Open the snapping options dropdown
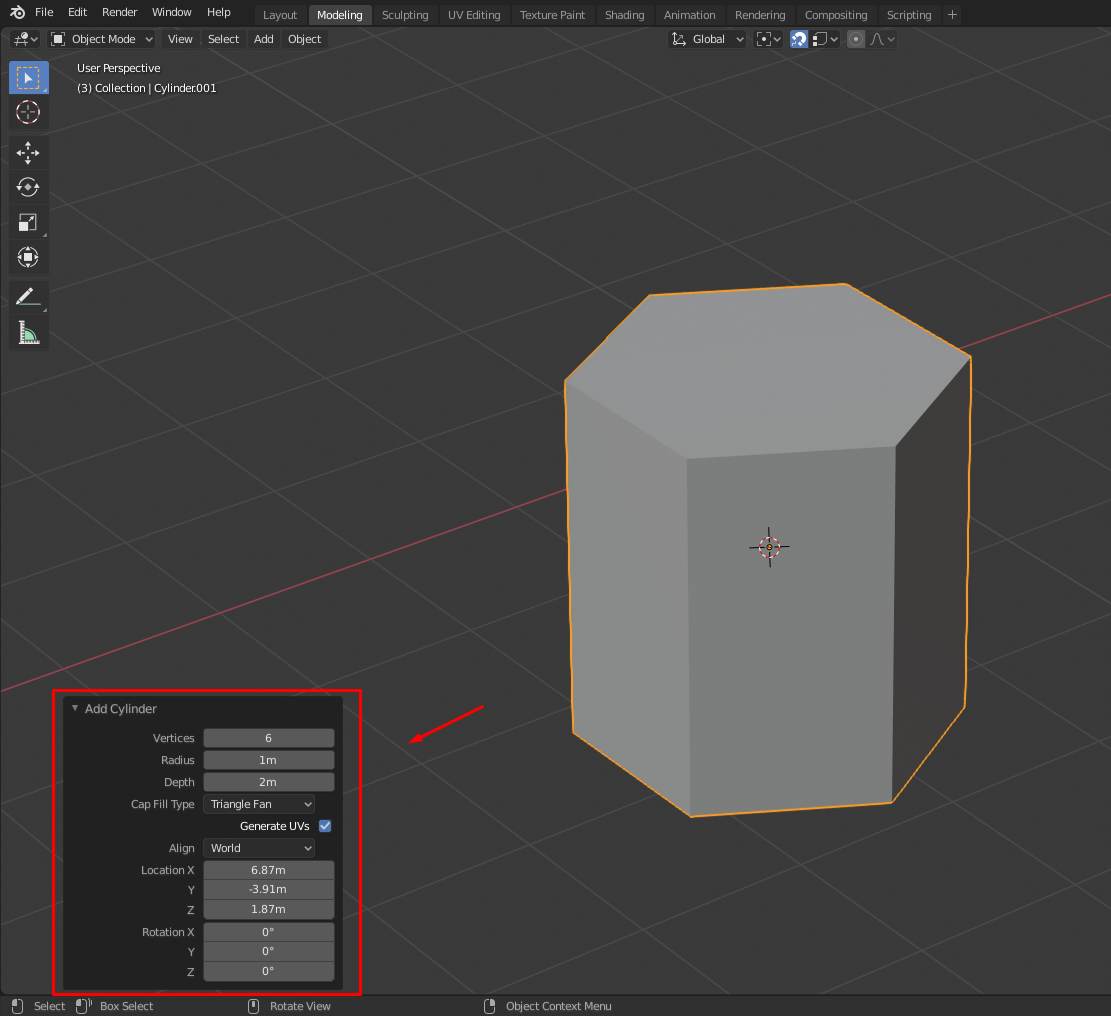The width and height of the screenshot is (1111, 1016). pos(825,39)
